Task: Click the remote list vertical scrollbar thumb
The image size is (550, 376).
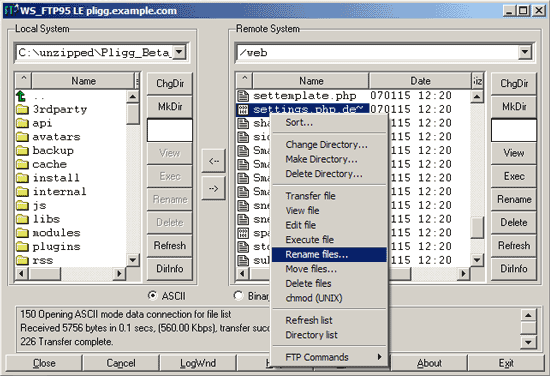Action: (x=477, y=227)
